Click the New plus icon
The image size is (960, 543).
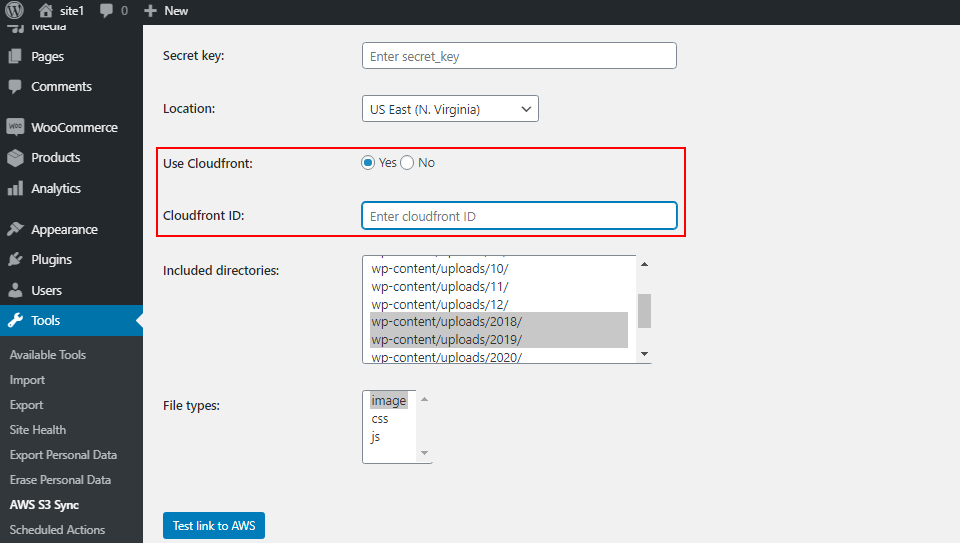[x=150, y=11]
